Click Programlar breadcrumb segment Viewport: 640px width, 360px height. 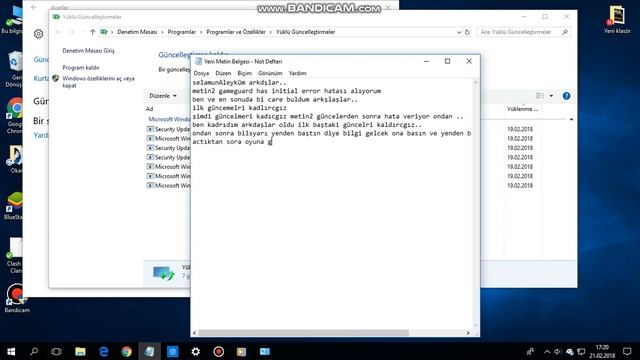click(x=182, y=32)
